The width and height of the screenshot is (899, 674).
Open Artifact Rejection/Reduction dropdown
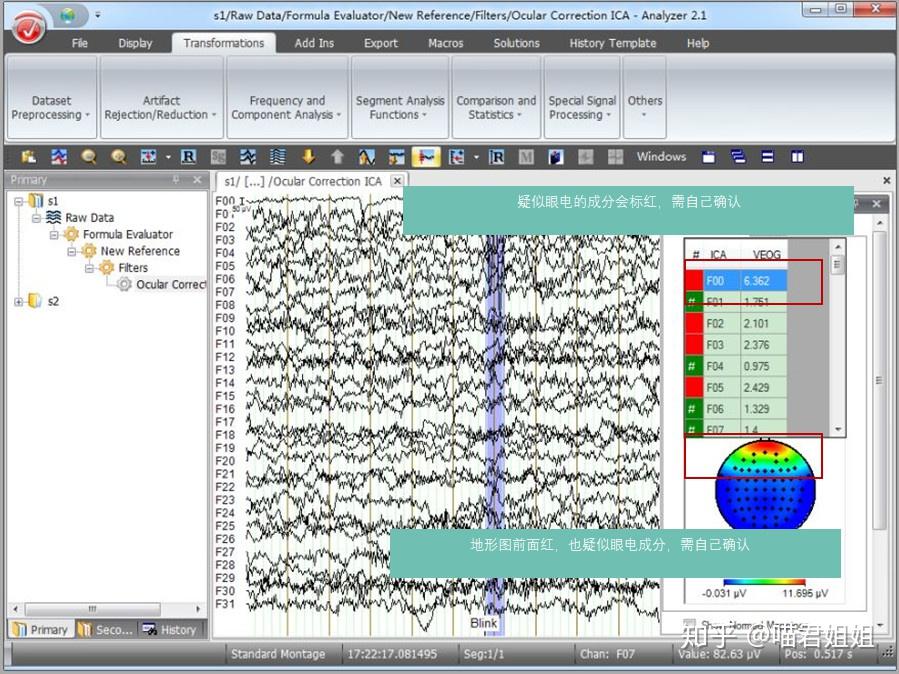point(161,108)
